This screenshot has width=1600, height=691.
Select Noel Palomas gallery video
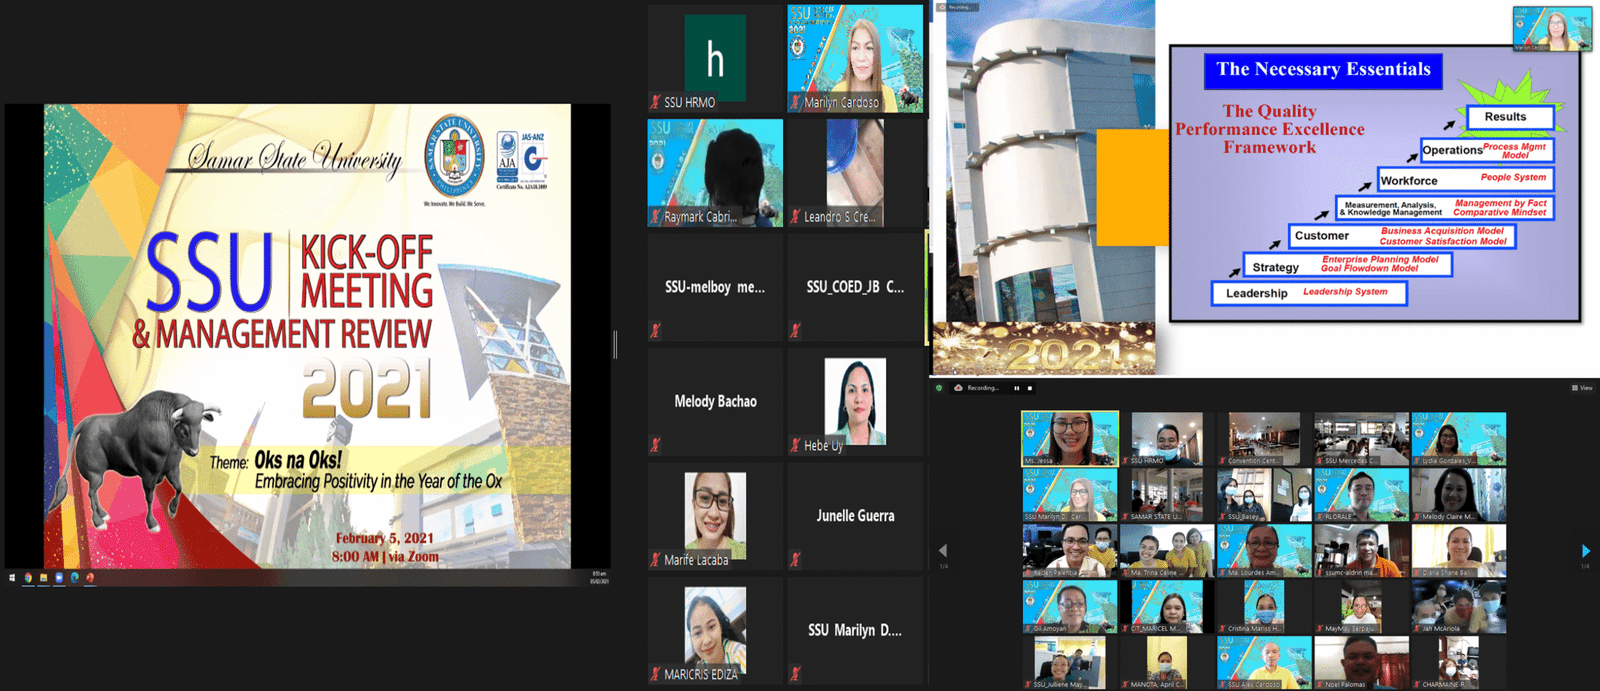pyautogui.click(x=1361, y=662)
